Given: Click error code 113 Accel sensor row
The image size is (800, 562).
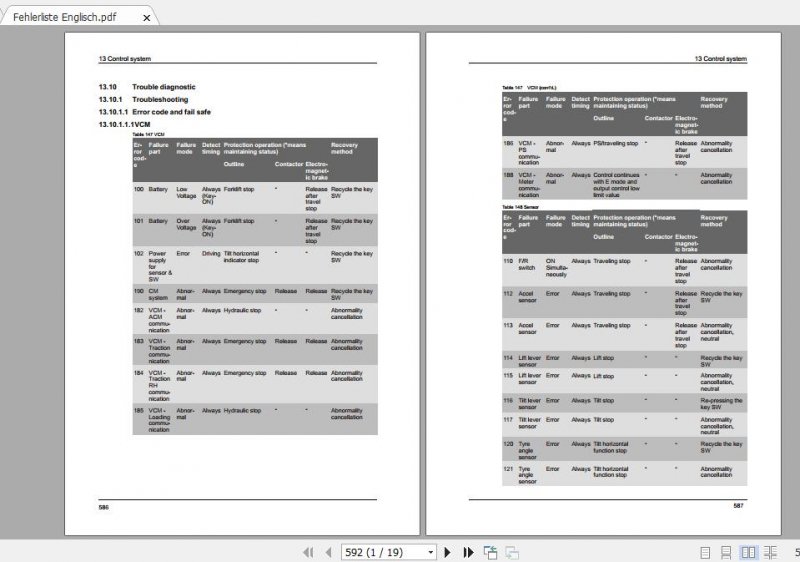Looking at the screenshot, I should click(x=624, y=335).
